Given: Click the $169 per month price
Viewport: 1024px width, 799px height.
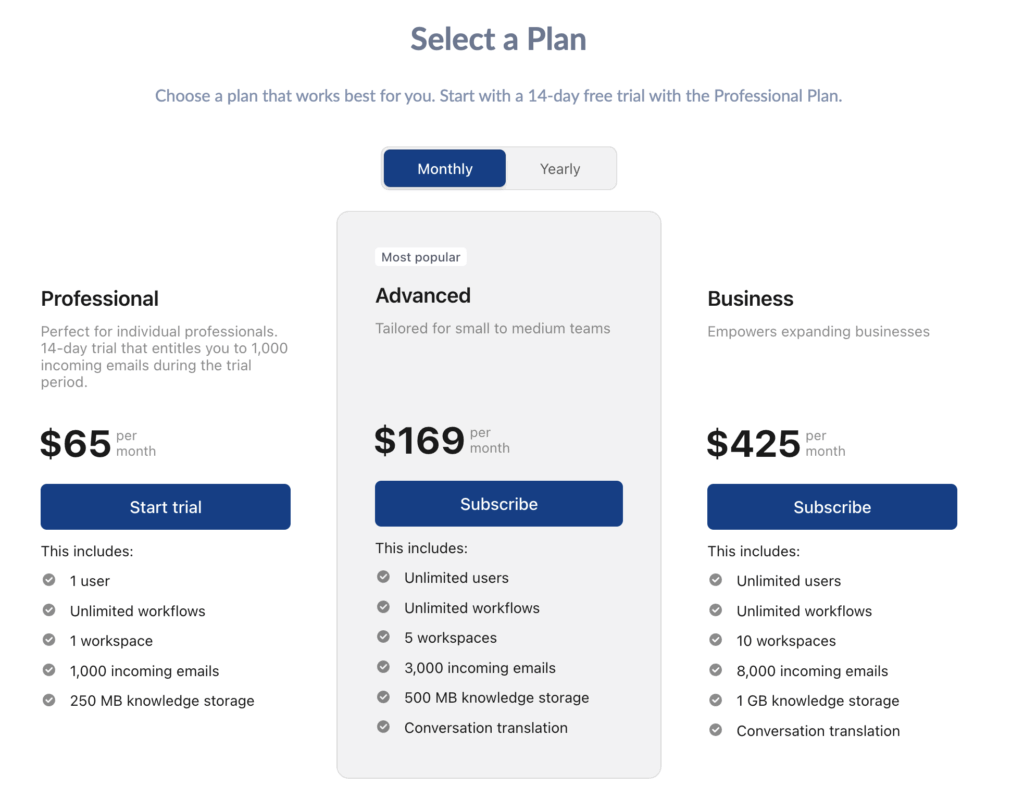Looking at the screenshot, I should point(442,440).
